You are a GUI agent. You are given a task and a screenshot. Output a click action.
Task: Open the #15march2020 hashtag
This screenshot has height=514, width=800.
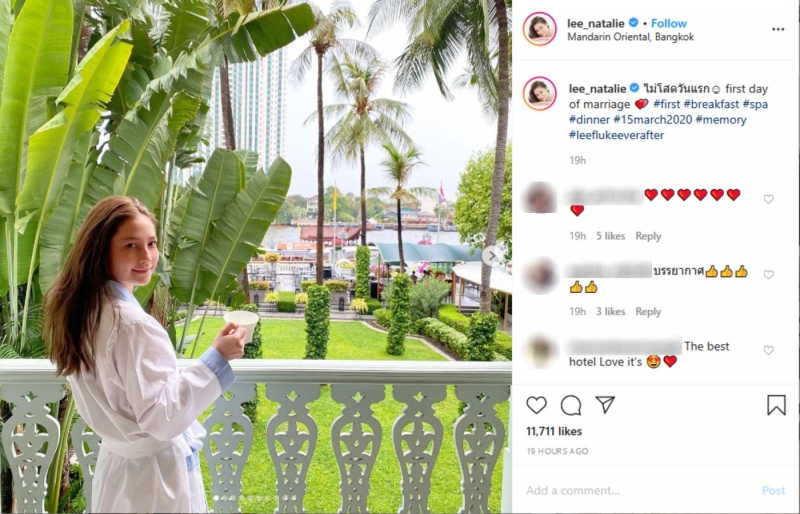(653, 120)
